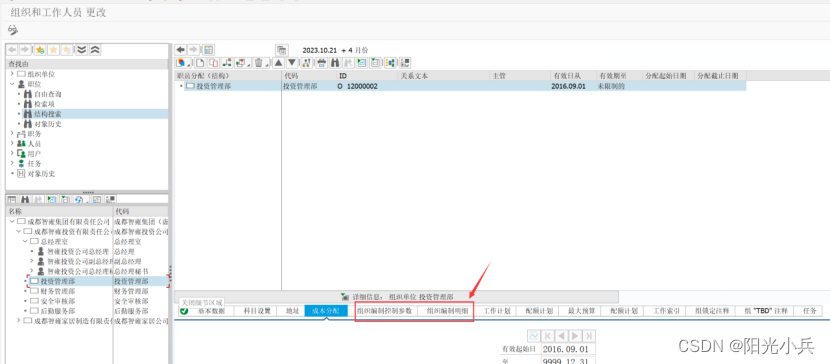Image resolution: width=830 pixels, height=364 pixels.
Task: Collapse all search nodes double-up chevron
Action: 95,50
